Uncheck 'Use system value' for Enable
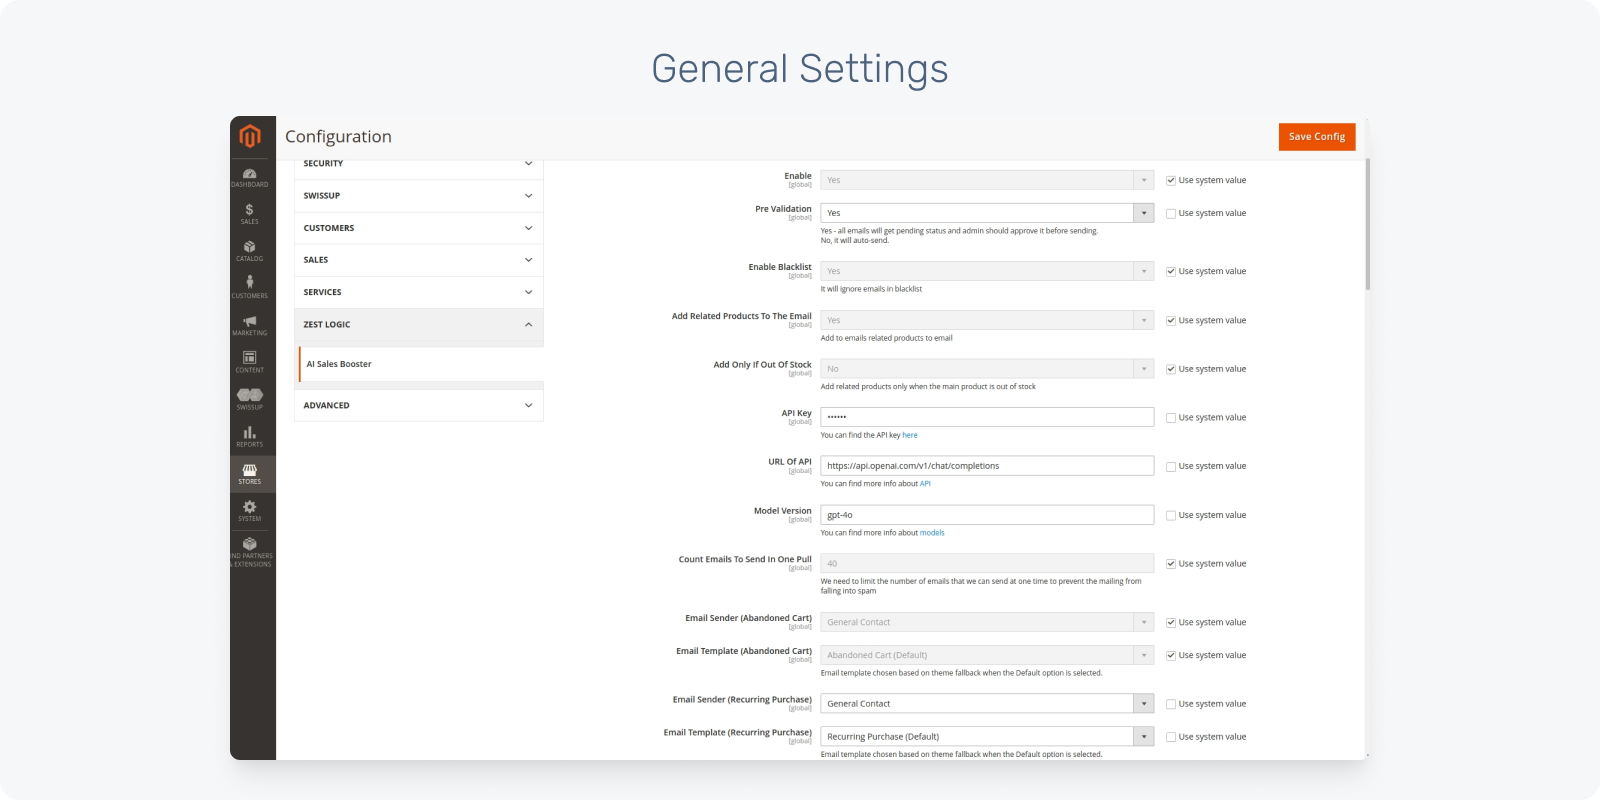1600x800 pixels. [x=1171, y=181]
